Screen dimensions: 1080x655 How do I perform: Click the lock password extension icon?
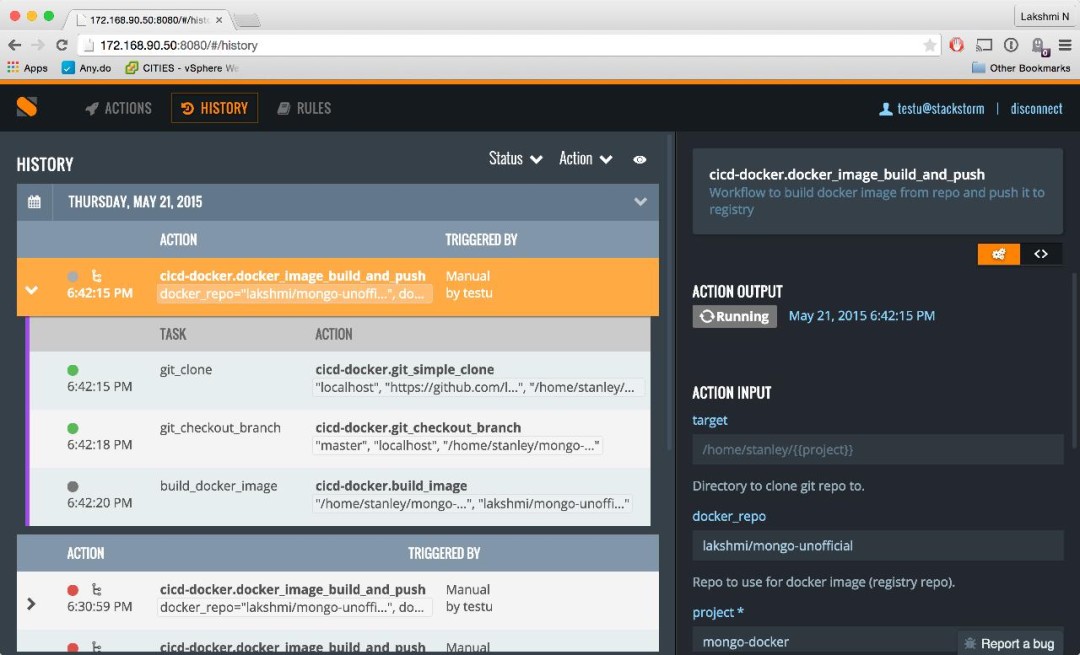pos(1039,45)
